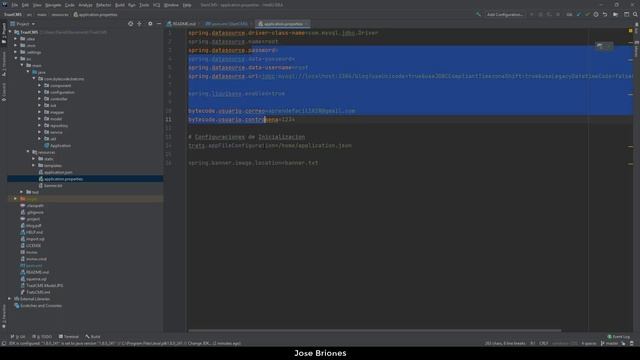The height and width of the screenshot is (360, 640).
Task: Open the TODO tool window
Action: 42,337
